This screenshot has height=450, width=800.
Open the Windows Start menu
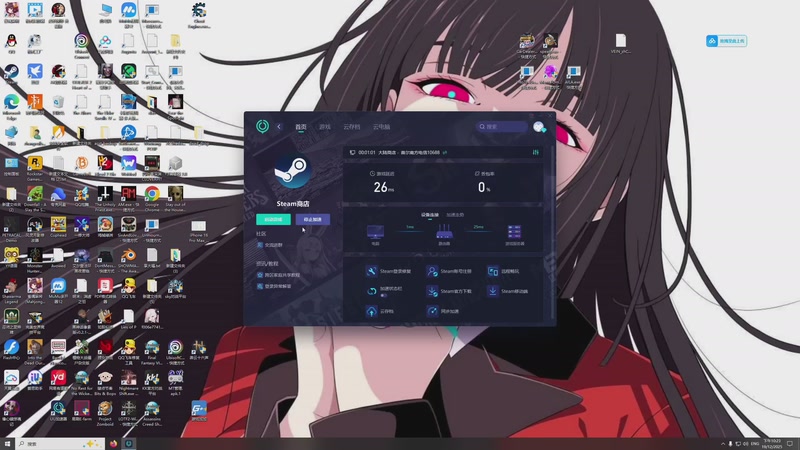(x=7, y=444)
